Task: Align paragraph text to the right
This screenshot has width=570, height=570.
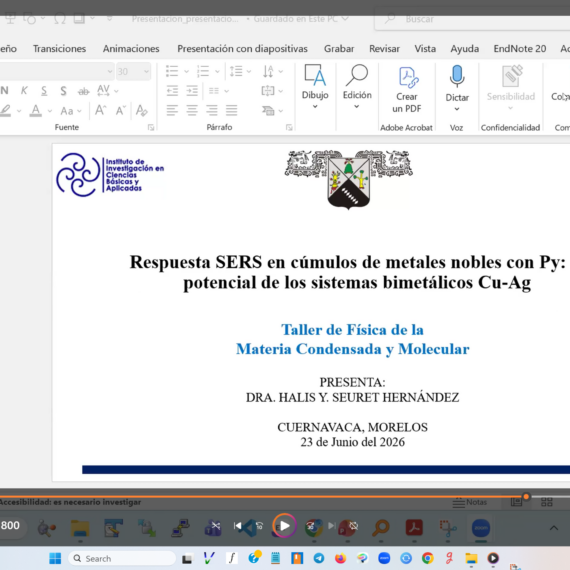Action: click(x=212, y=110)
